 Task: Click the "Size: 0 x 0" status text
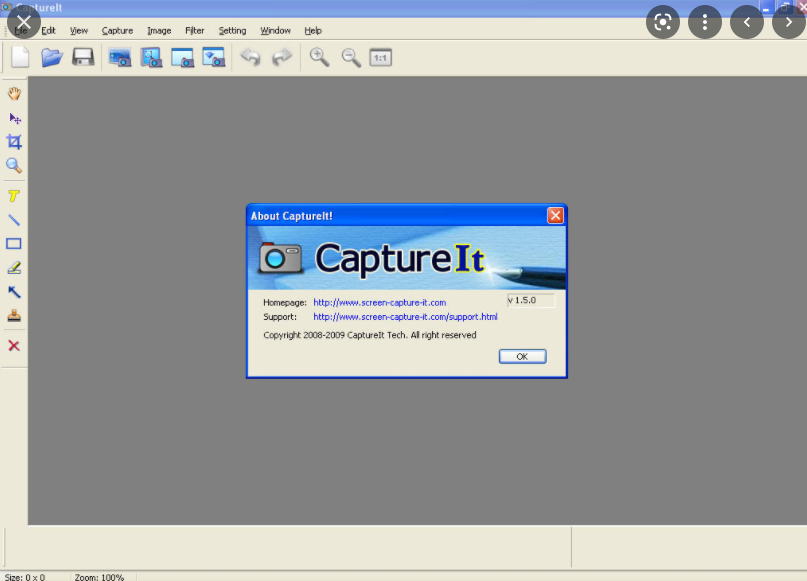tap(25, 577)
